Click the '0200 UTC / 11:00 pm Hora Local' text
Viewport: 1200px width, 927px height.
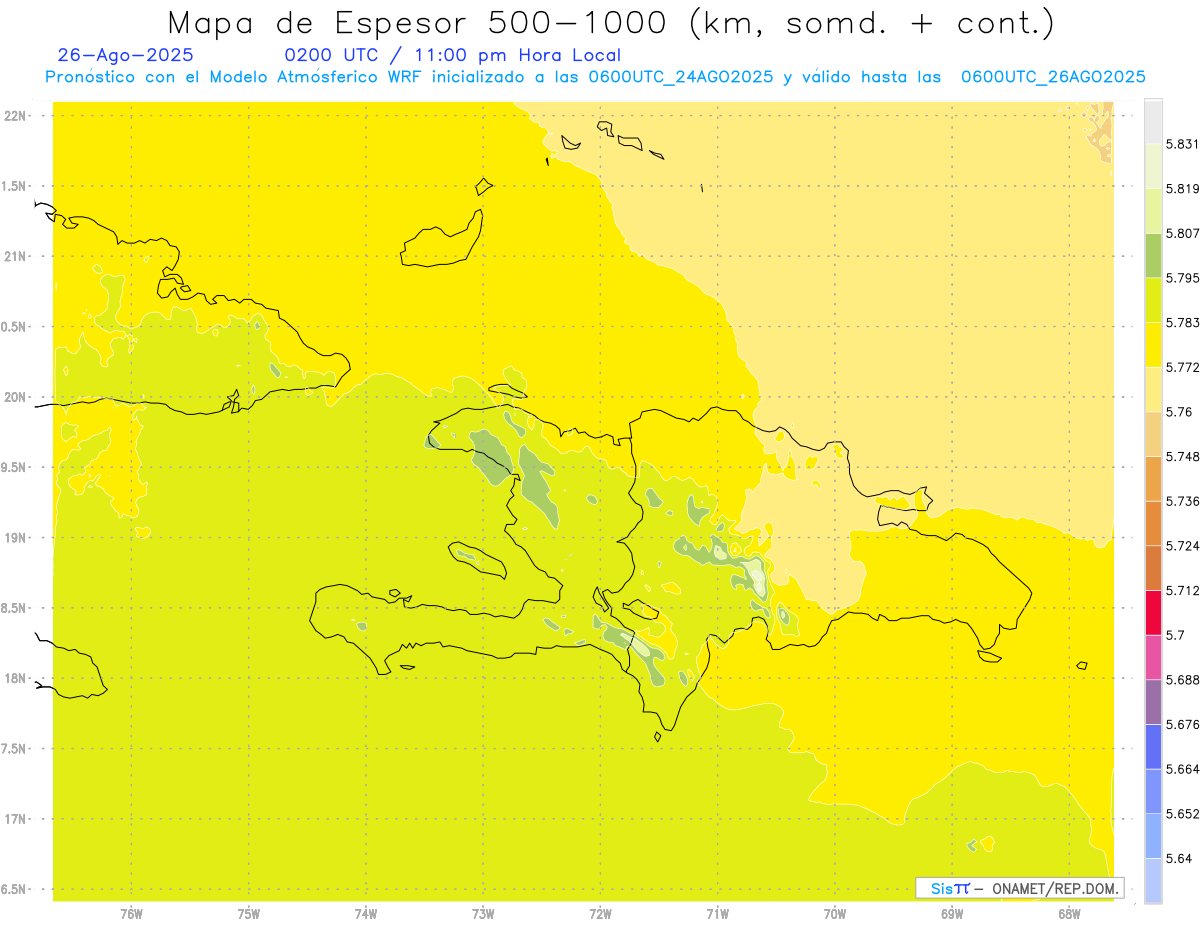[453, 56]
